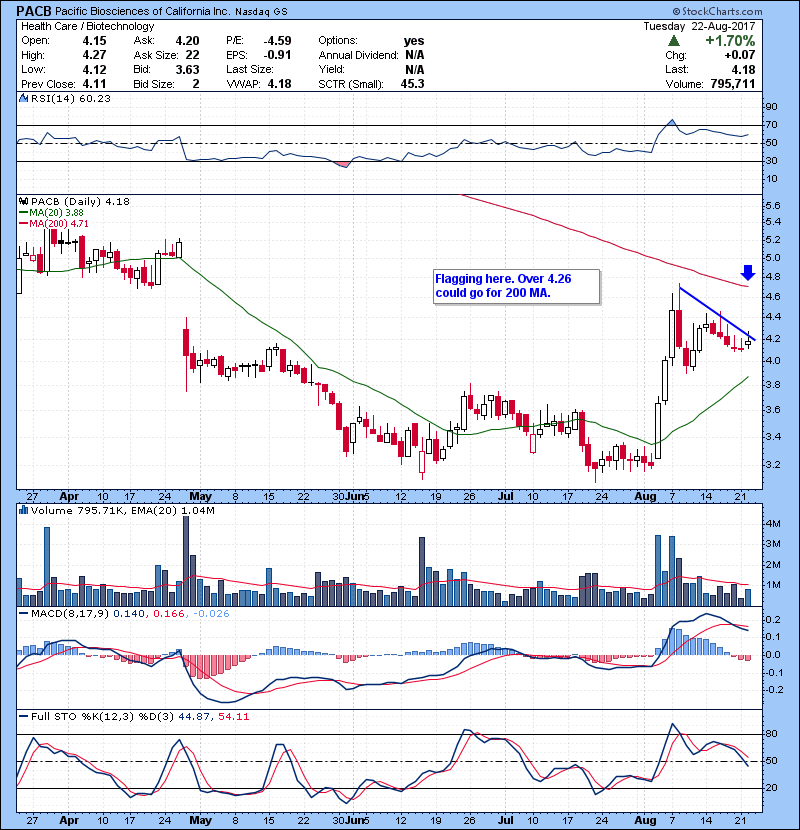Select the Open price value 4.15
800x830 pixels.
[94, 41]
